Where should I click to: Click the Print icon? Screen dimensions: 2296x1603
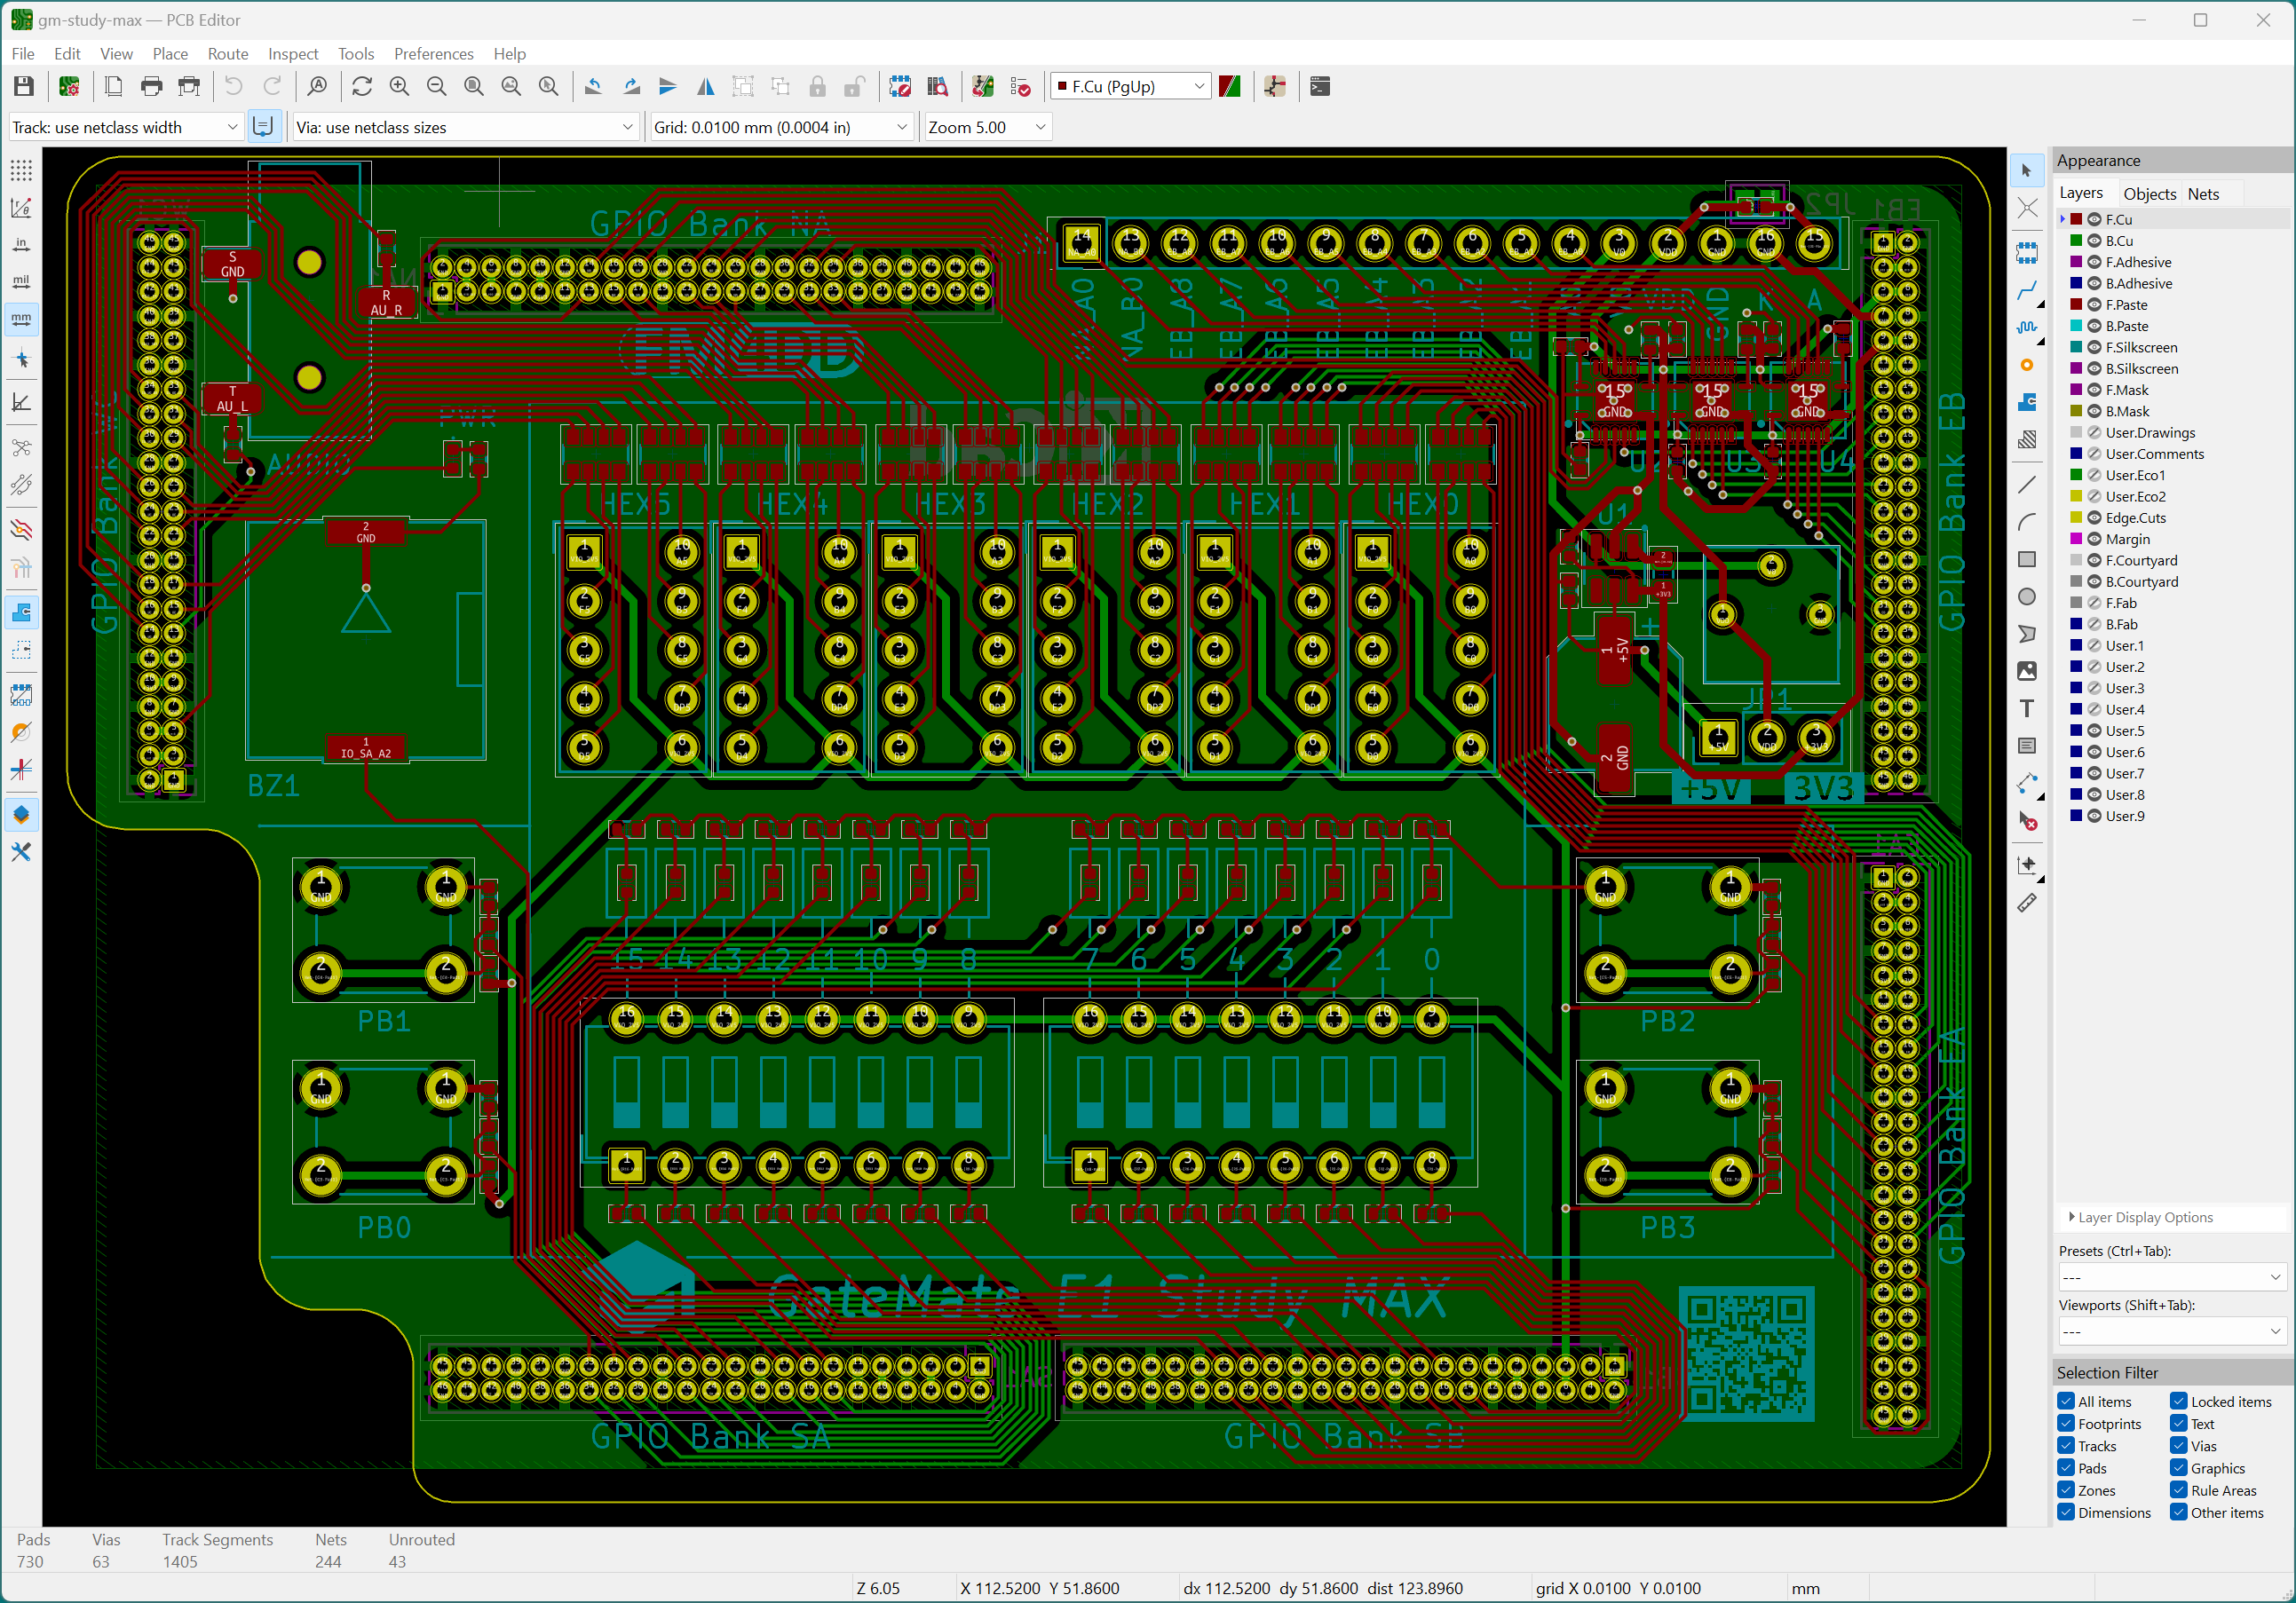151,87
